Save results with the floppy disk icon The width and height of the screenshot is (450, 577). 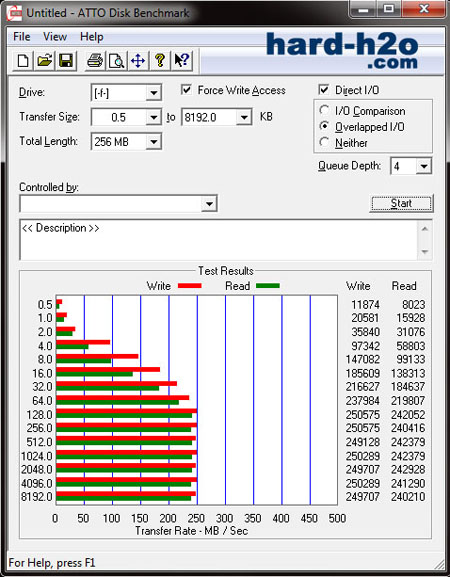(66, 61)
